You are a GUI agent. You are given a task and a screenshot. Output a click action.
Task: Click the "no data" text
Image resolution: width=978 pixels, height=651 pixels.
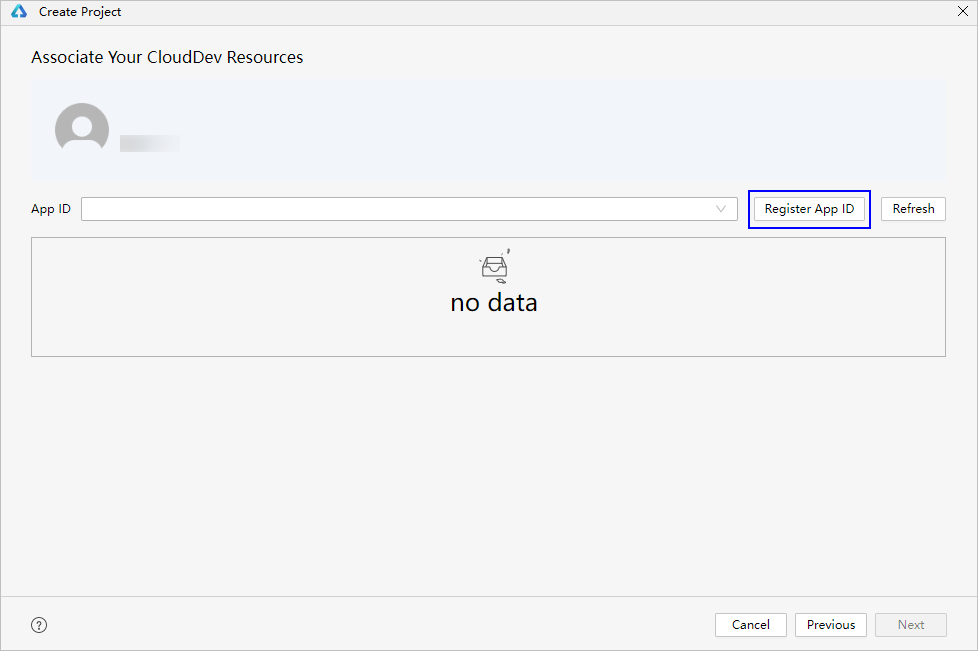(x=494, y=302)
